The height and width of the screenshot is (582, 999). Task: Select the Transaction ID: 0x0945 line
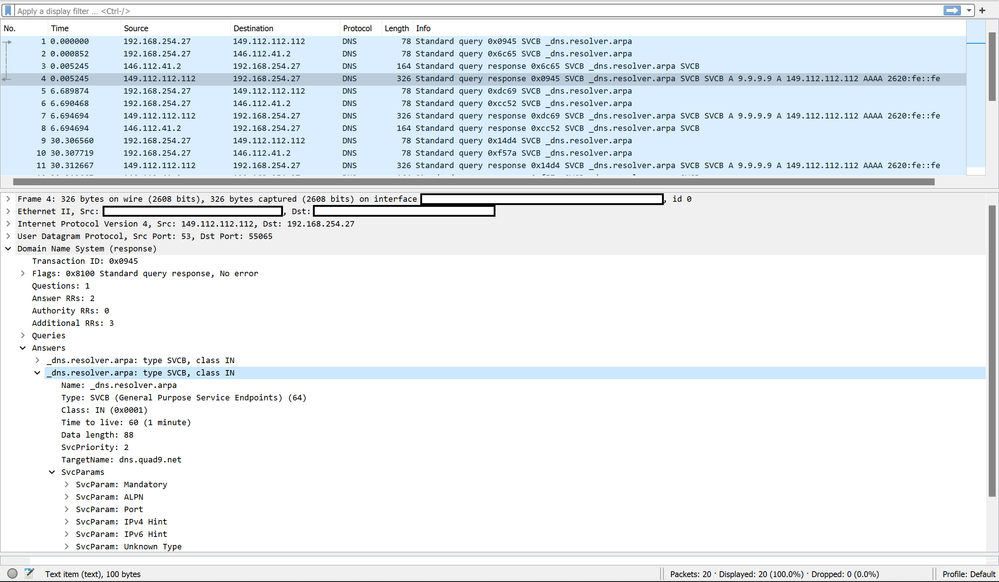click(x=85, y=261)
